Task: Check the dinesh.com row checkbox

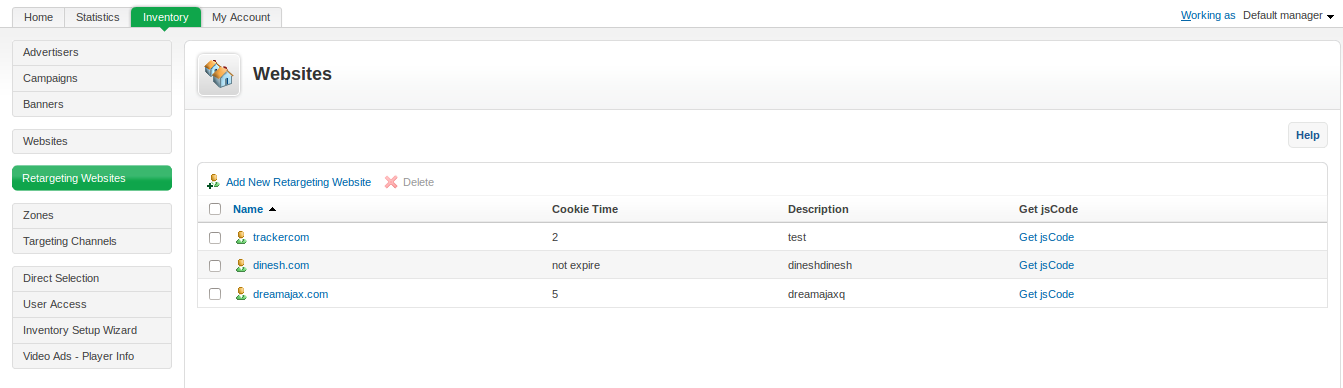Action: tap(215, 265)
